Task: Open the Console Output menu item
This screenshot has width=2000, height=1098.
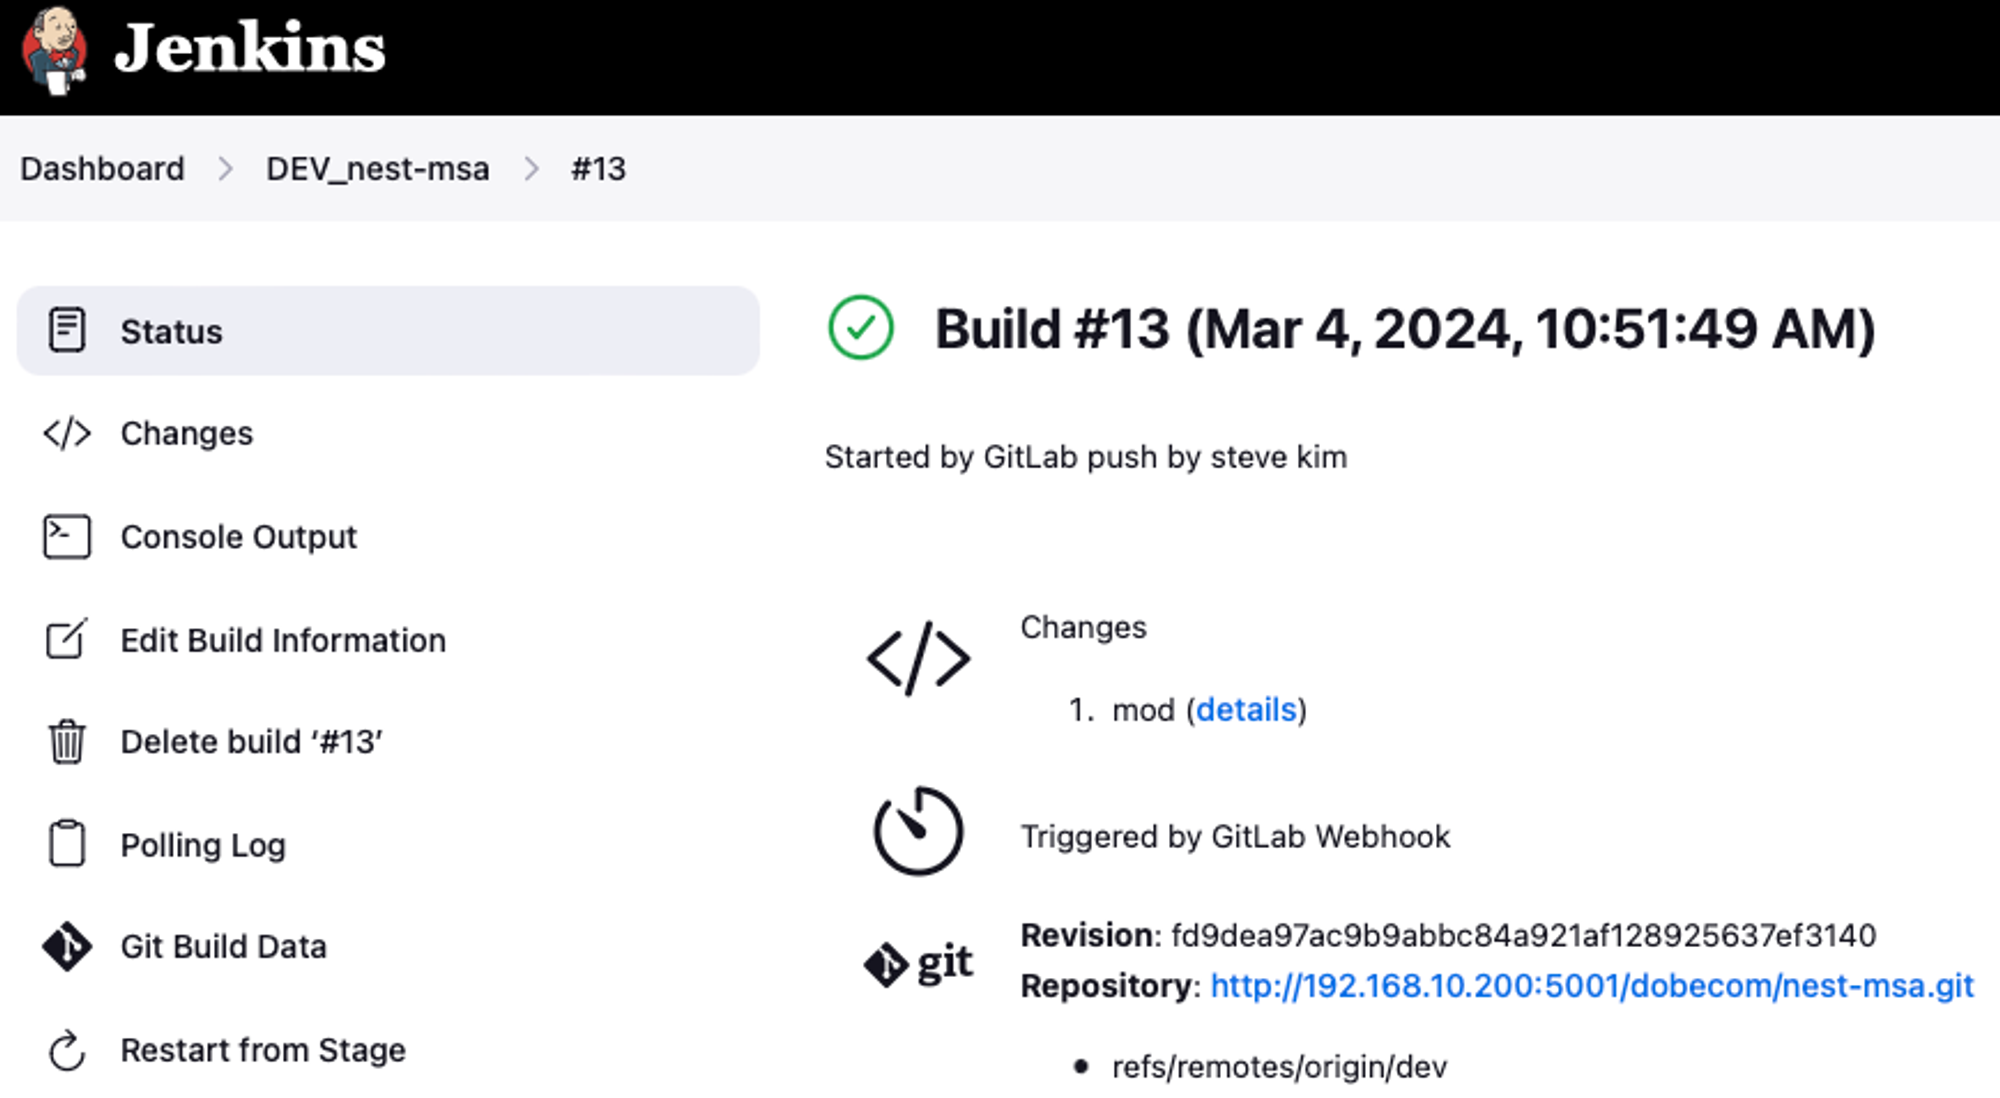Action: point(238,537)
